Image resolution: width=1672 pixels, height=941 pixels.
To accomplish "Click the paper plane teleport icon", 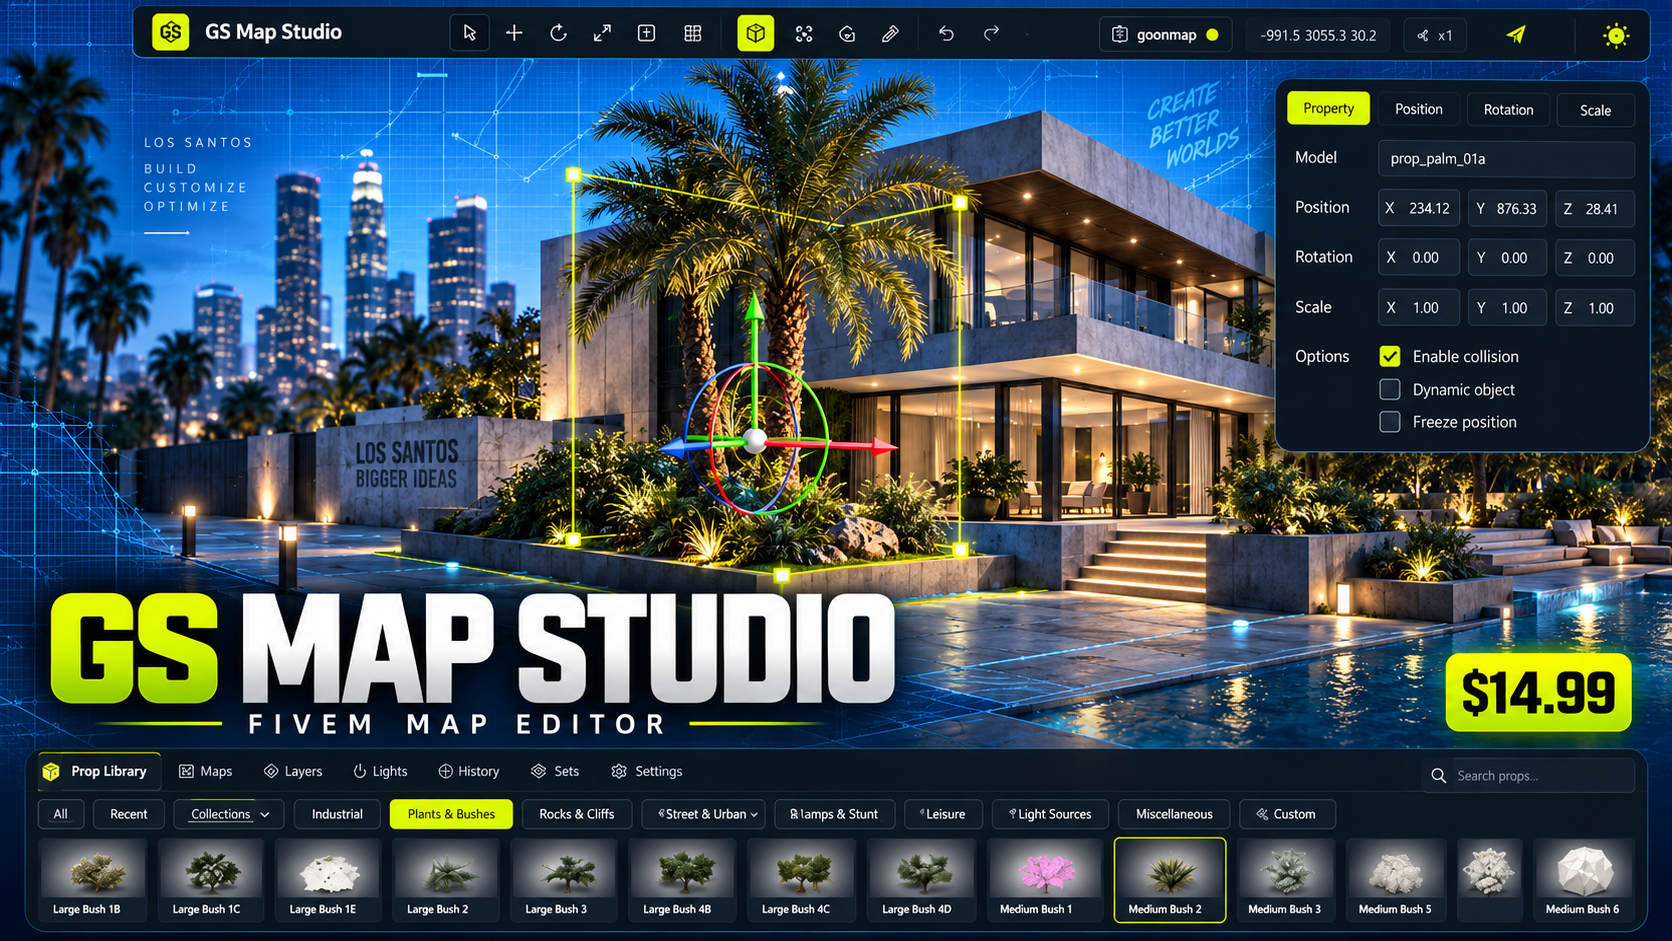I will coord(1516,35).
